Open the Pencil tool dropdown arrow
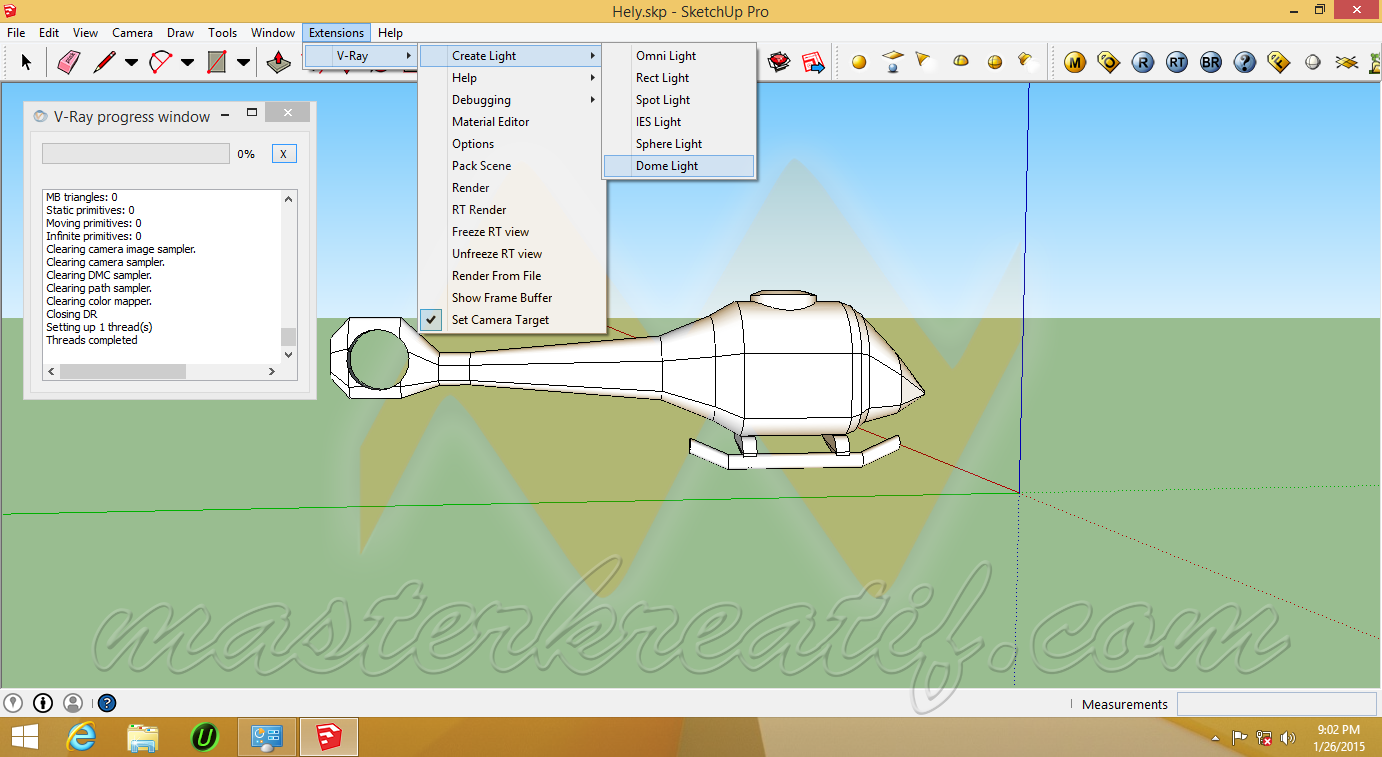Screen dimensions: 1382x757 (x=131, y=62)
